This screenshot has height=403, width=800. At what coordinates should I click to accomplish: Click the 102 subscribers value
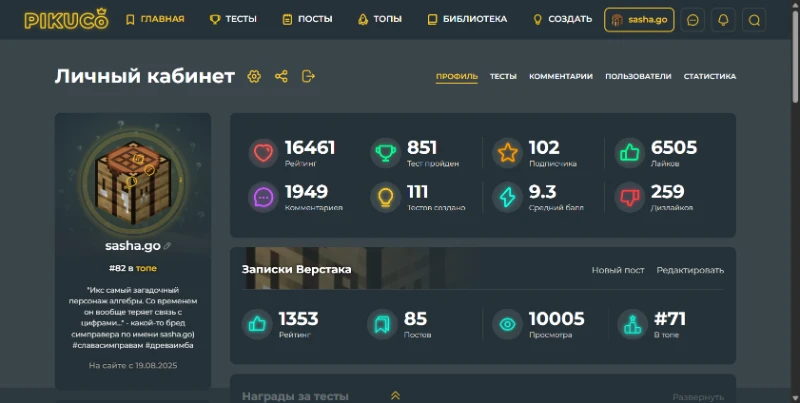[x=544, y=148]
